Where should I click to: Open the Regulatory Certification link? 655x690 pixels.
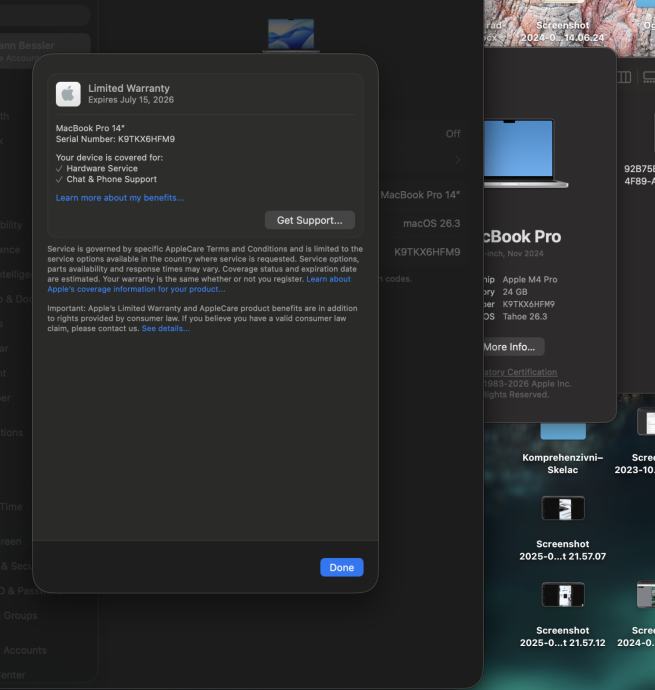click(x=519, y=372)
